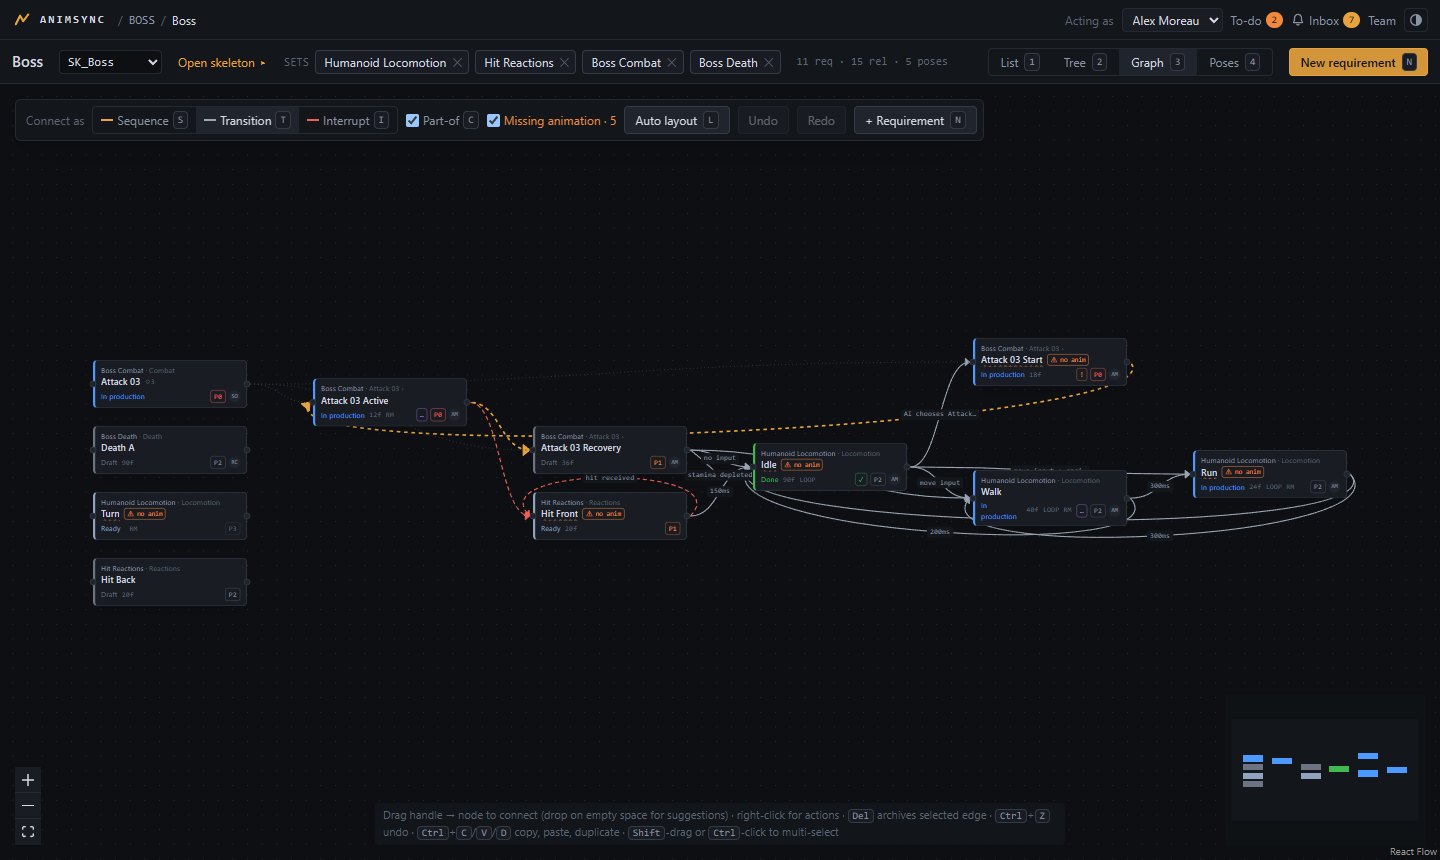
Task: Click the green checkmark badge on Idle node
Action: click(861, 480)
